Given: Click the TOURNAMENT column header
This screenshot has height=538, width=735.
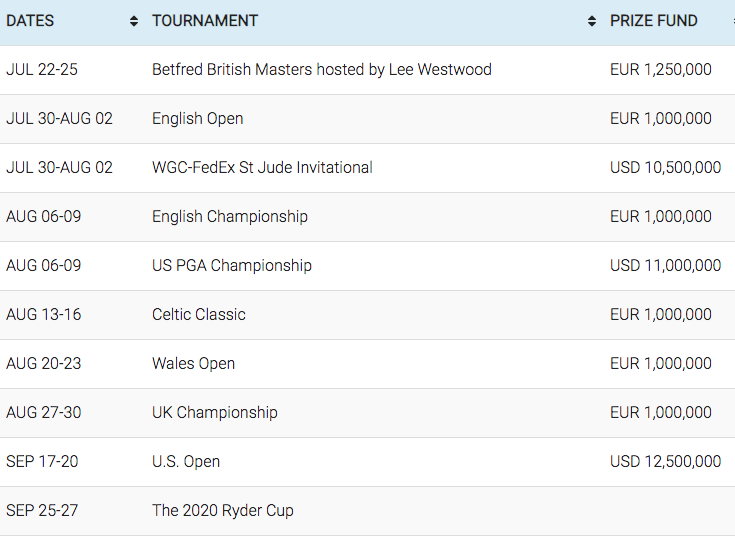Looking at the screenshot, I should pyautogui.click(x=205, y=21).
